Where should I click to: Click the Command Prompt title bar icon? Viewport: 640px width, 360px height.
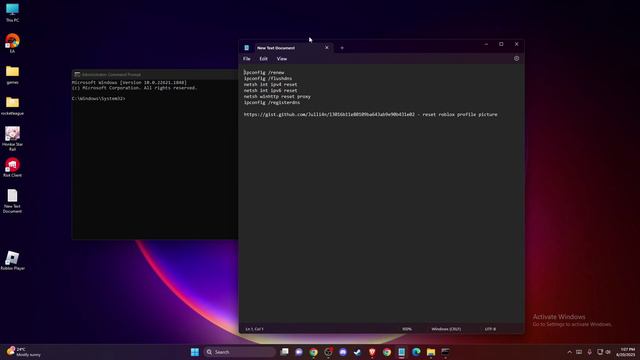point(77,74)
